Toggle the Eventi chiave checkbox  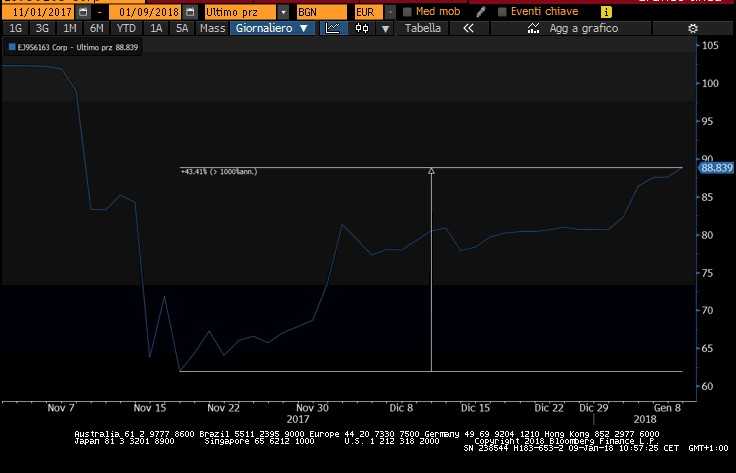(x=501, y=12)
